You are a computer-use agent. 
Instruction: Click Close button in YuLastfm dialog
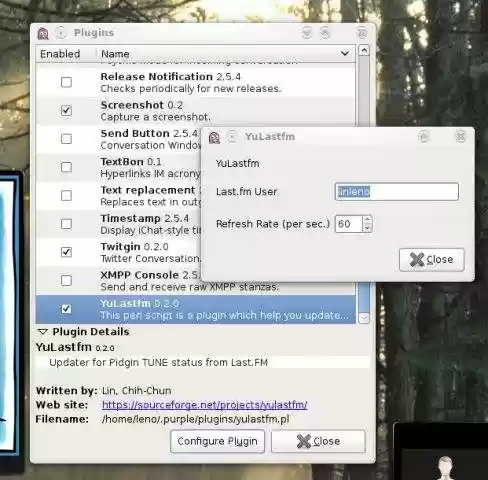point(432,260)
